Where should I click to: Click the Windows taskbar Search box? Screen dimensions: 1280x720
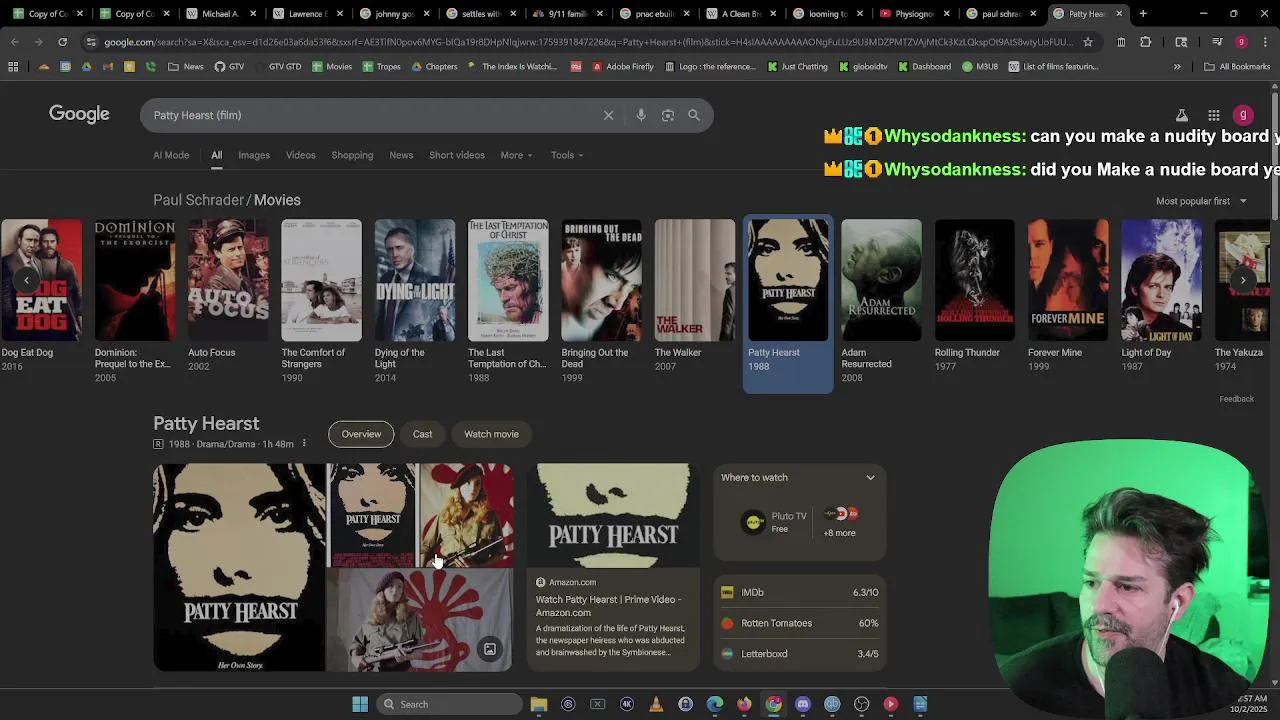pyautogui.click(x=451, y=704)
